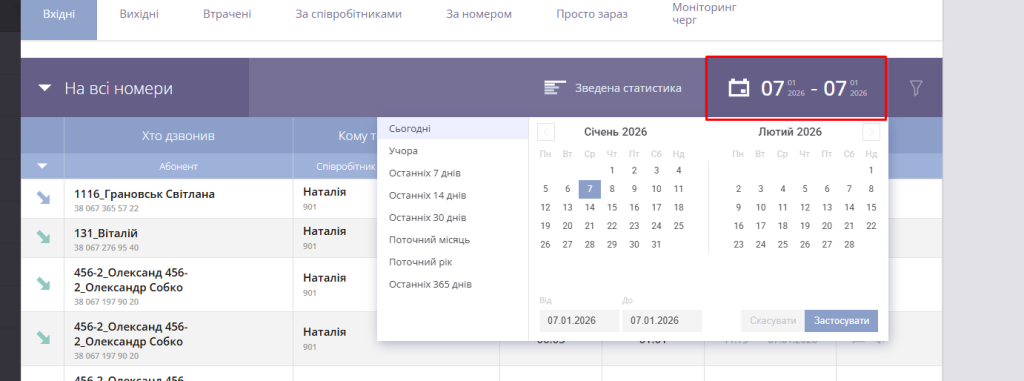Select February 28 in Лютий calendar
1024x381 pixels.
(x=849, y=244)
